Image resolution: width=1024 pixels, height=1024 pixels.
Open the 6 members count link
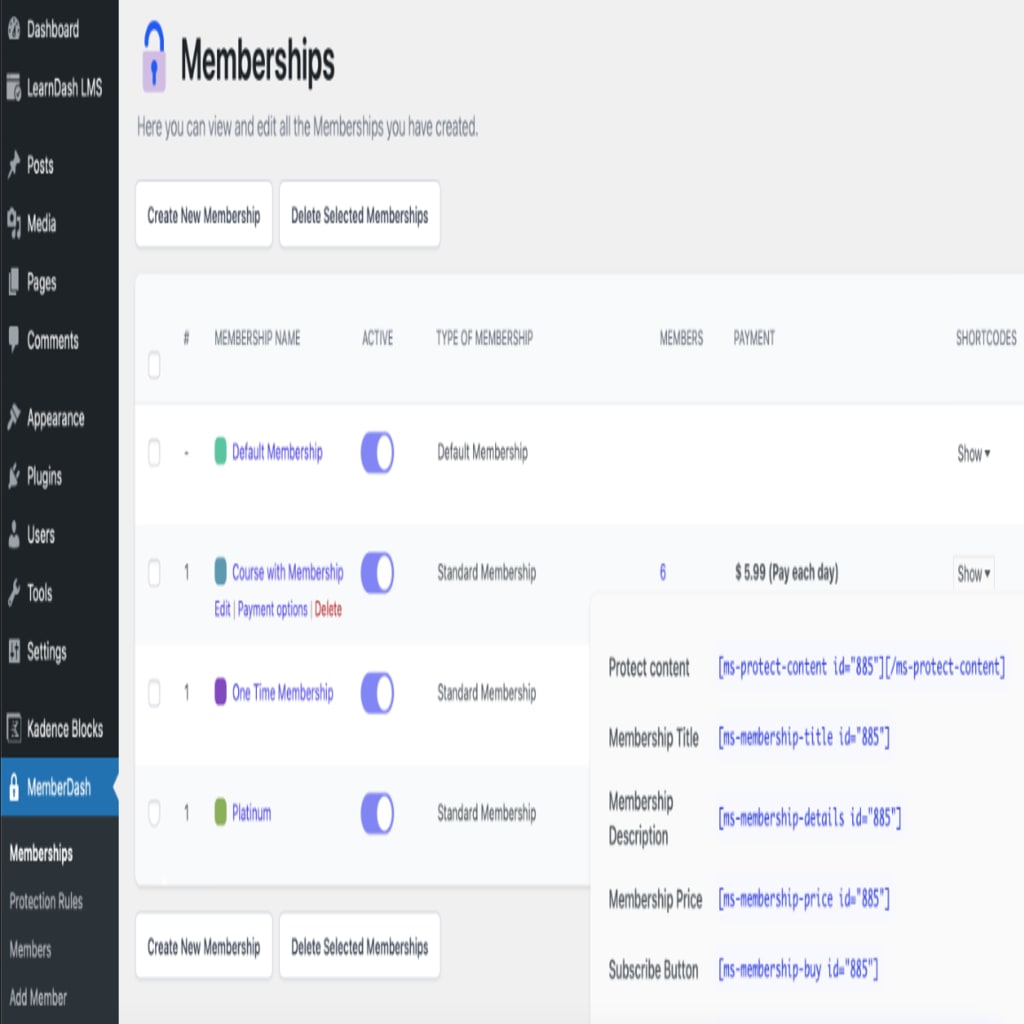click(x=663, y=573)
